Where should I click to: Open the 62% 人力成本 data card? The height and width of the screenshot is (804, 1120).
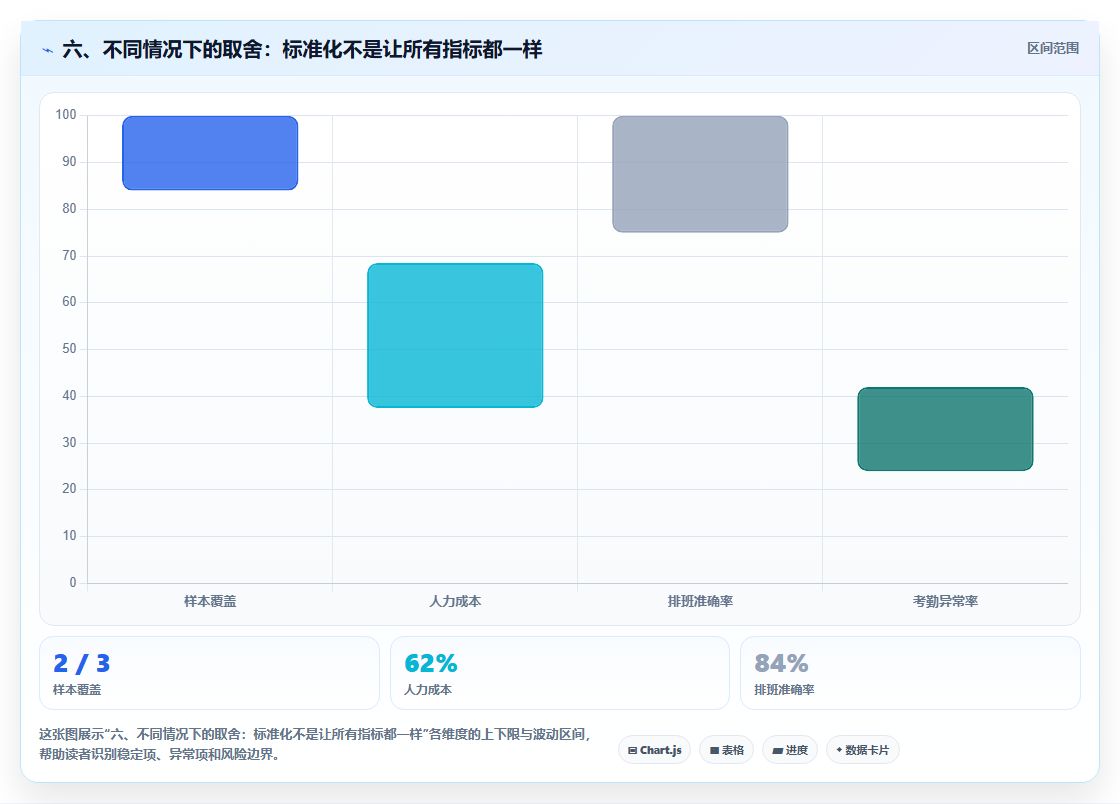[560, 673]
